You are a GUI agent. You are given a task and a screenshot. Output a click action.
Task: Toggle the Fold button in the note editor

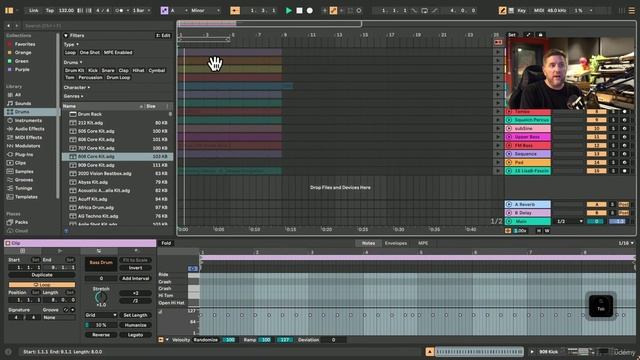pos(166,243)
